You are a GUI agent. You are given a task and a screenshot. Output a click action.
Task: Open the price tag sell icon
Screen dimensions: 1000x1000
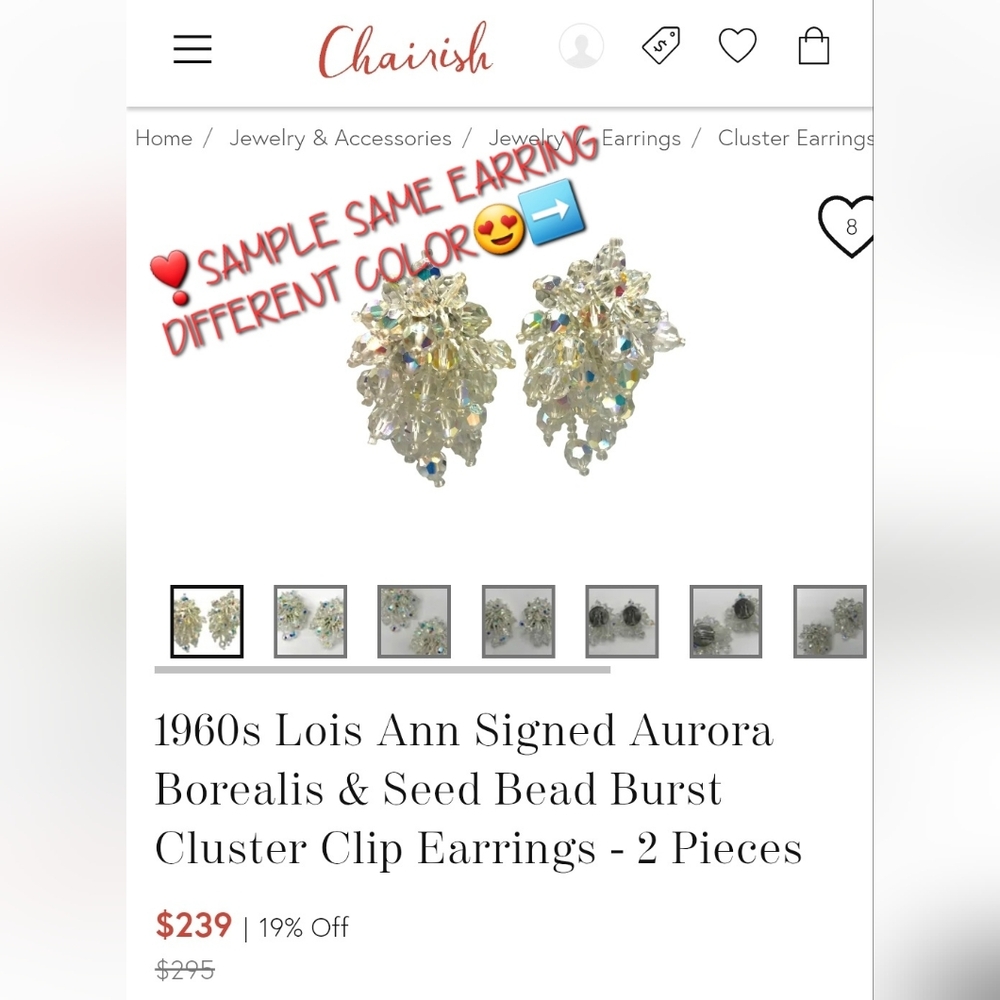[x=661, y=45]
